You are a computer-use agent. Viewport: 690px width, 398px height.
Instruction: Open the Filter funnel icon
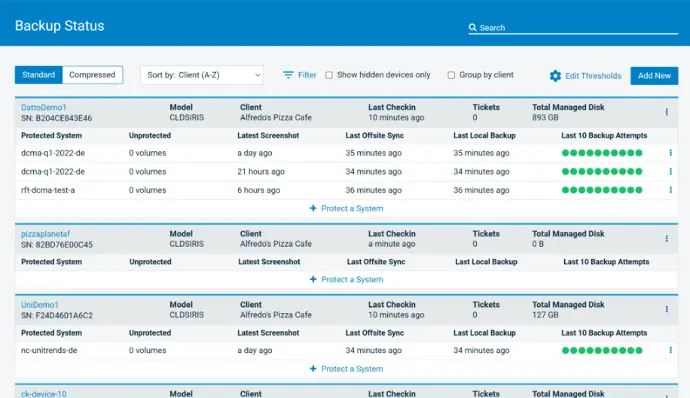pyautogui.click(x=288, y=75)
